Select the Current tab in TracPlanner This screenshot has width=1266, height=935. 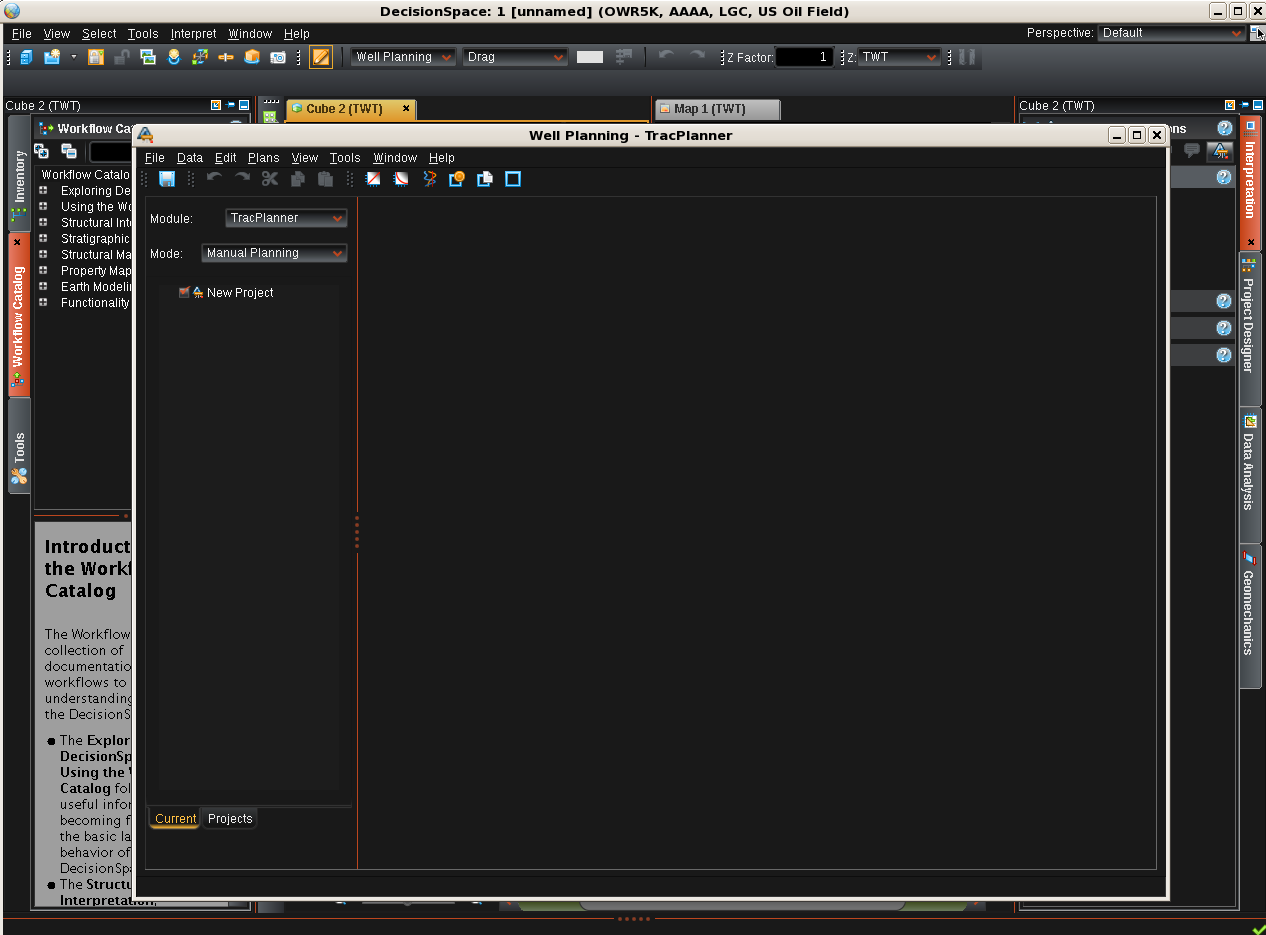click(x=175, y=819)
